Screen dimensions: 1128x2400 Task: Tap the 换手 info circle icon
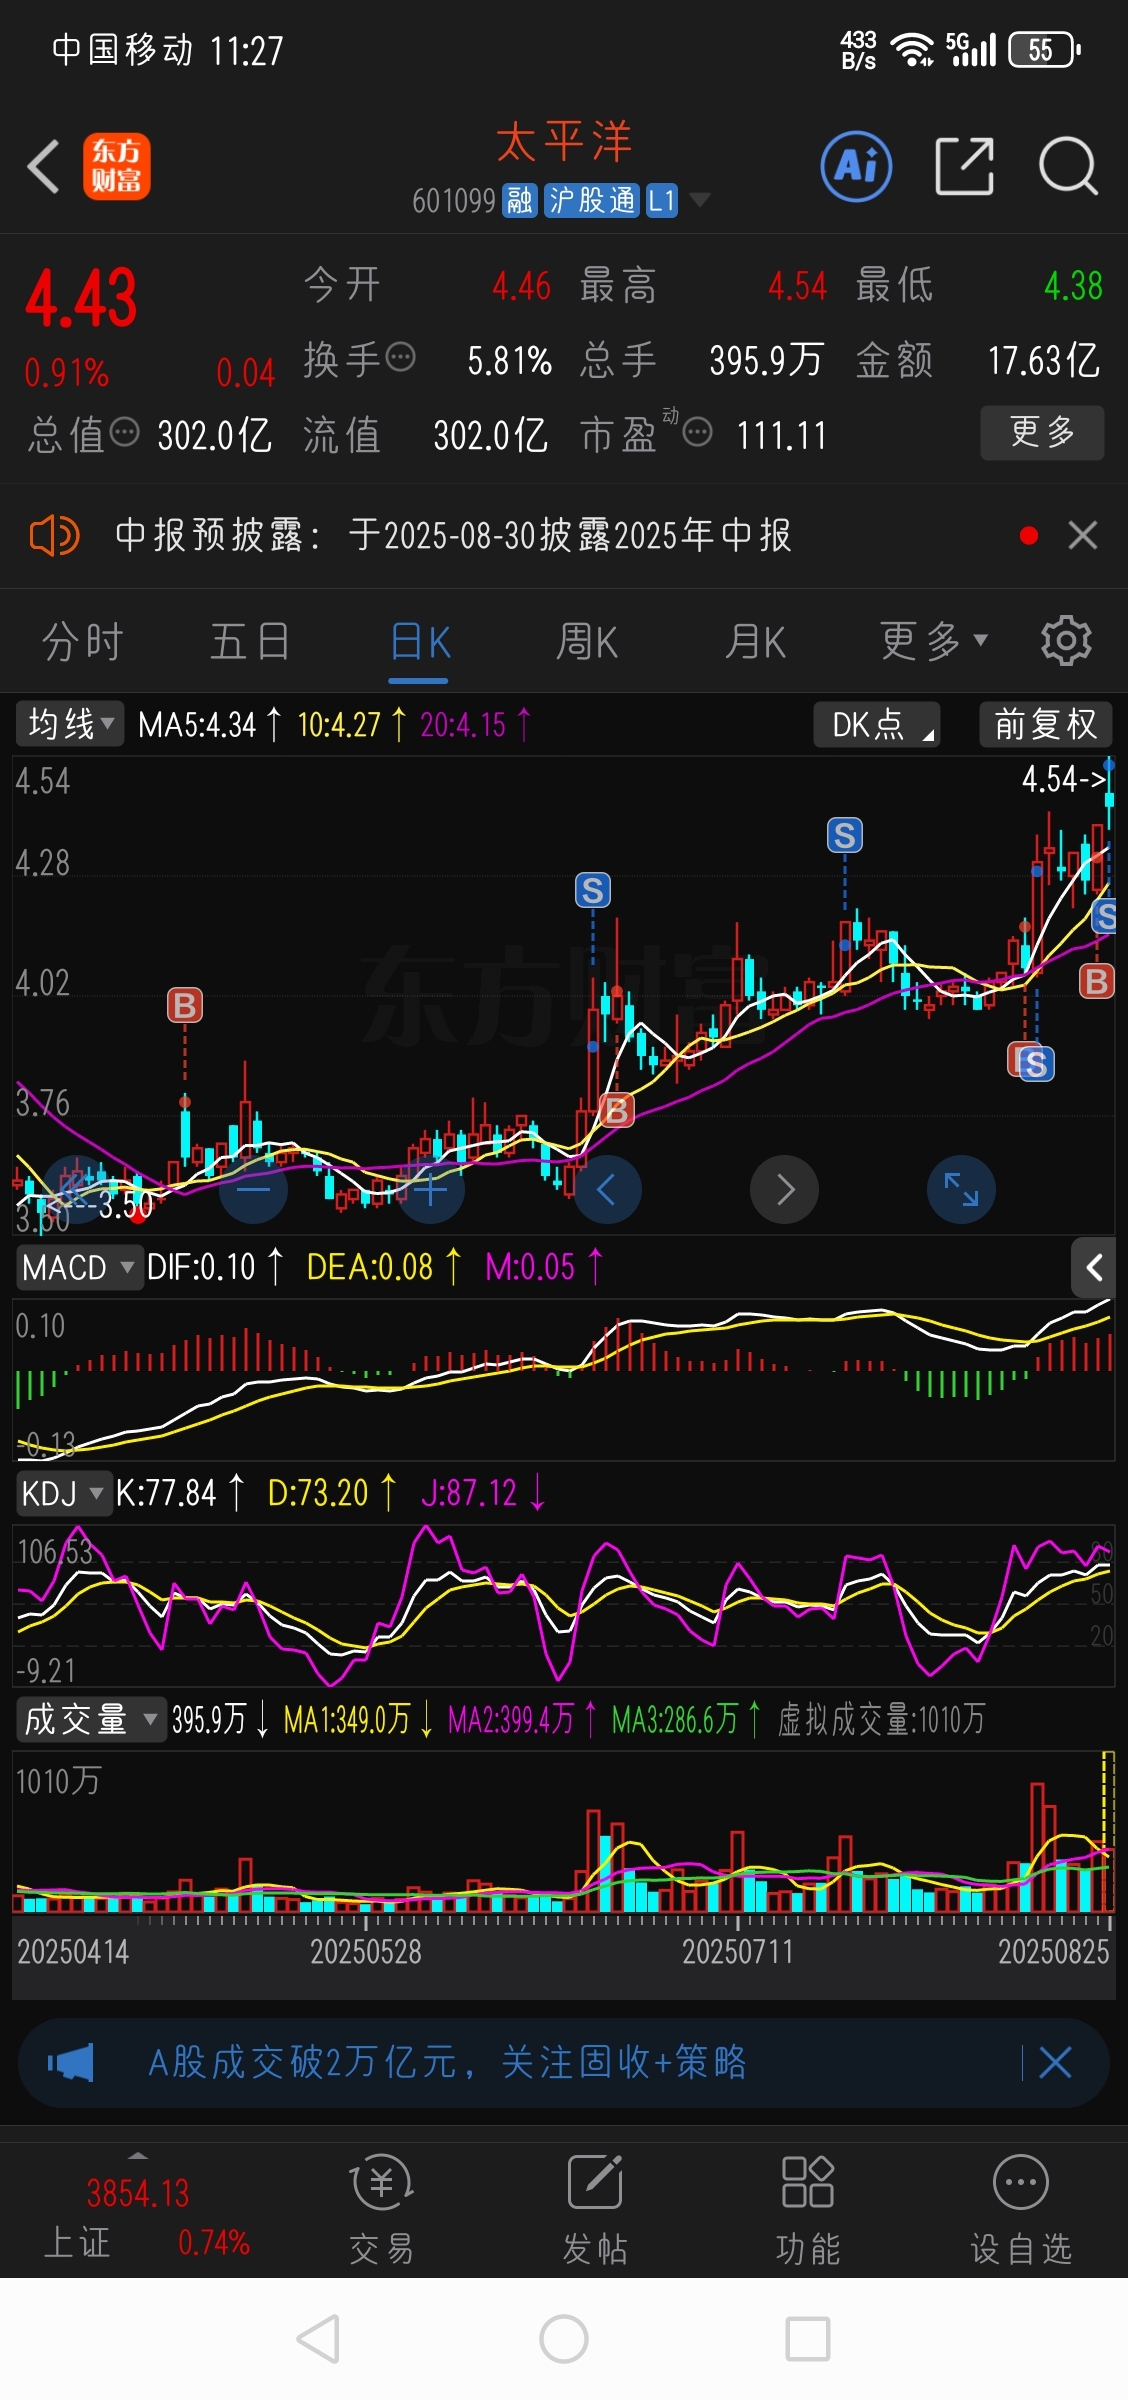401,357
